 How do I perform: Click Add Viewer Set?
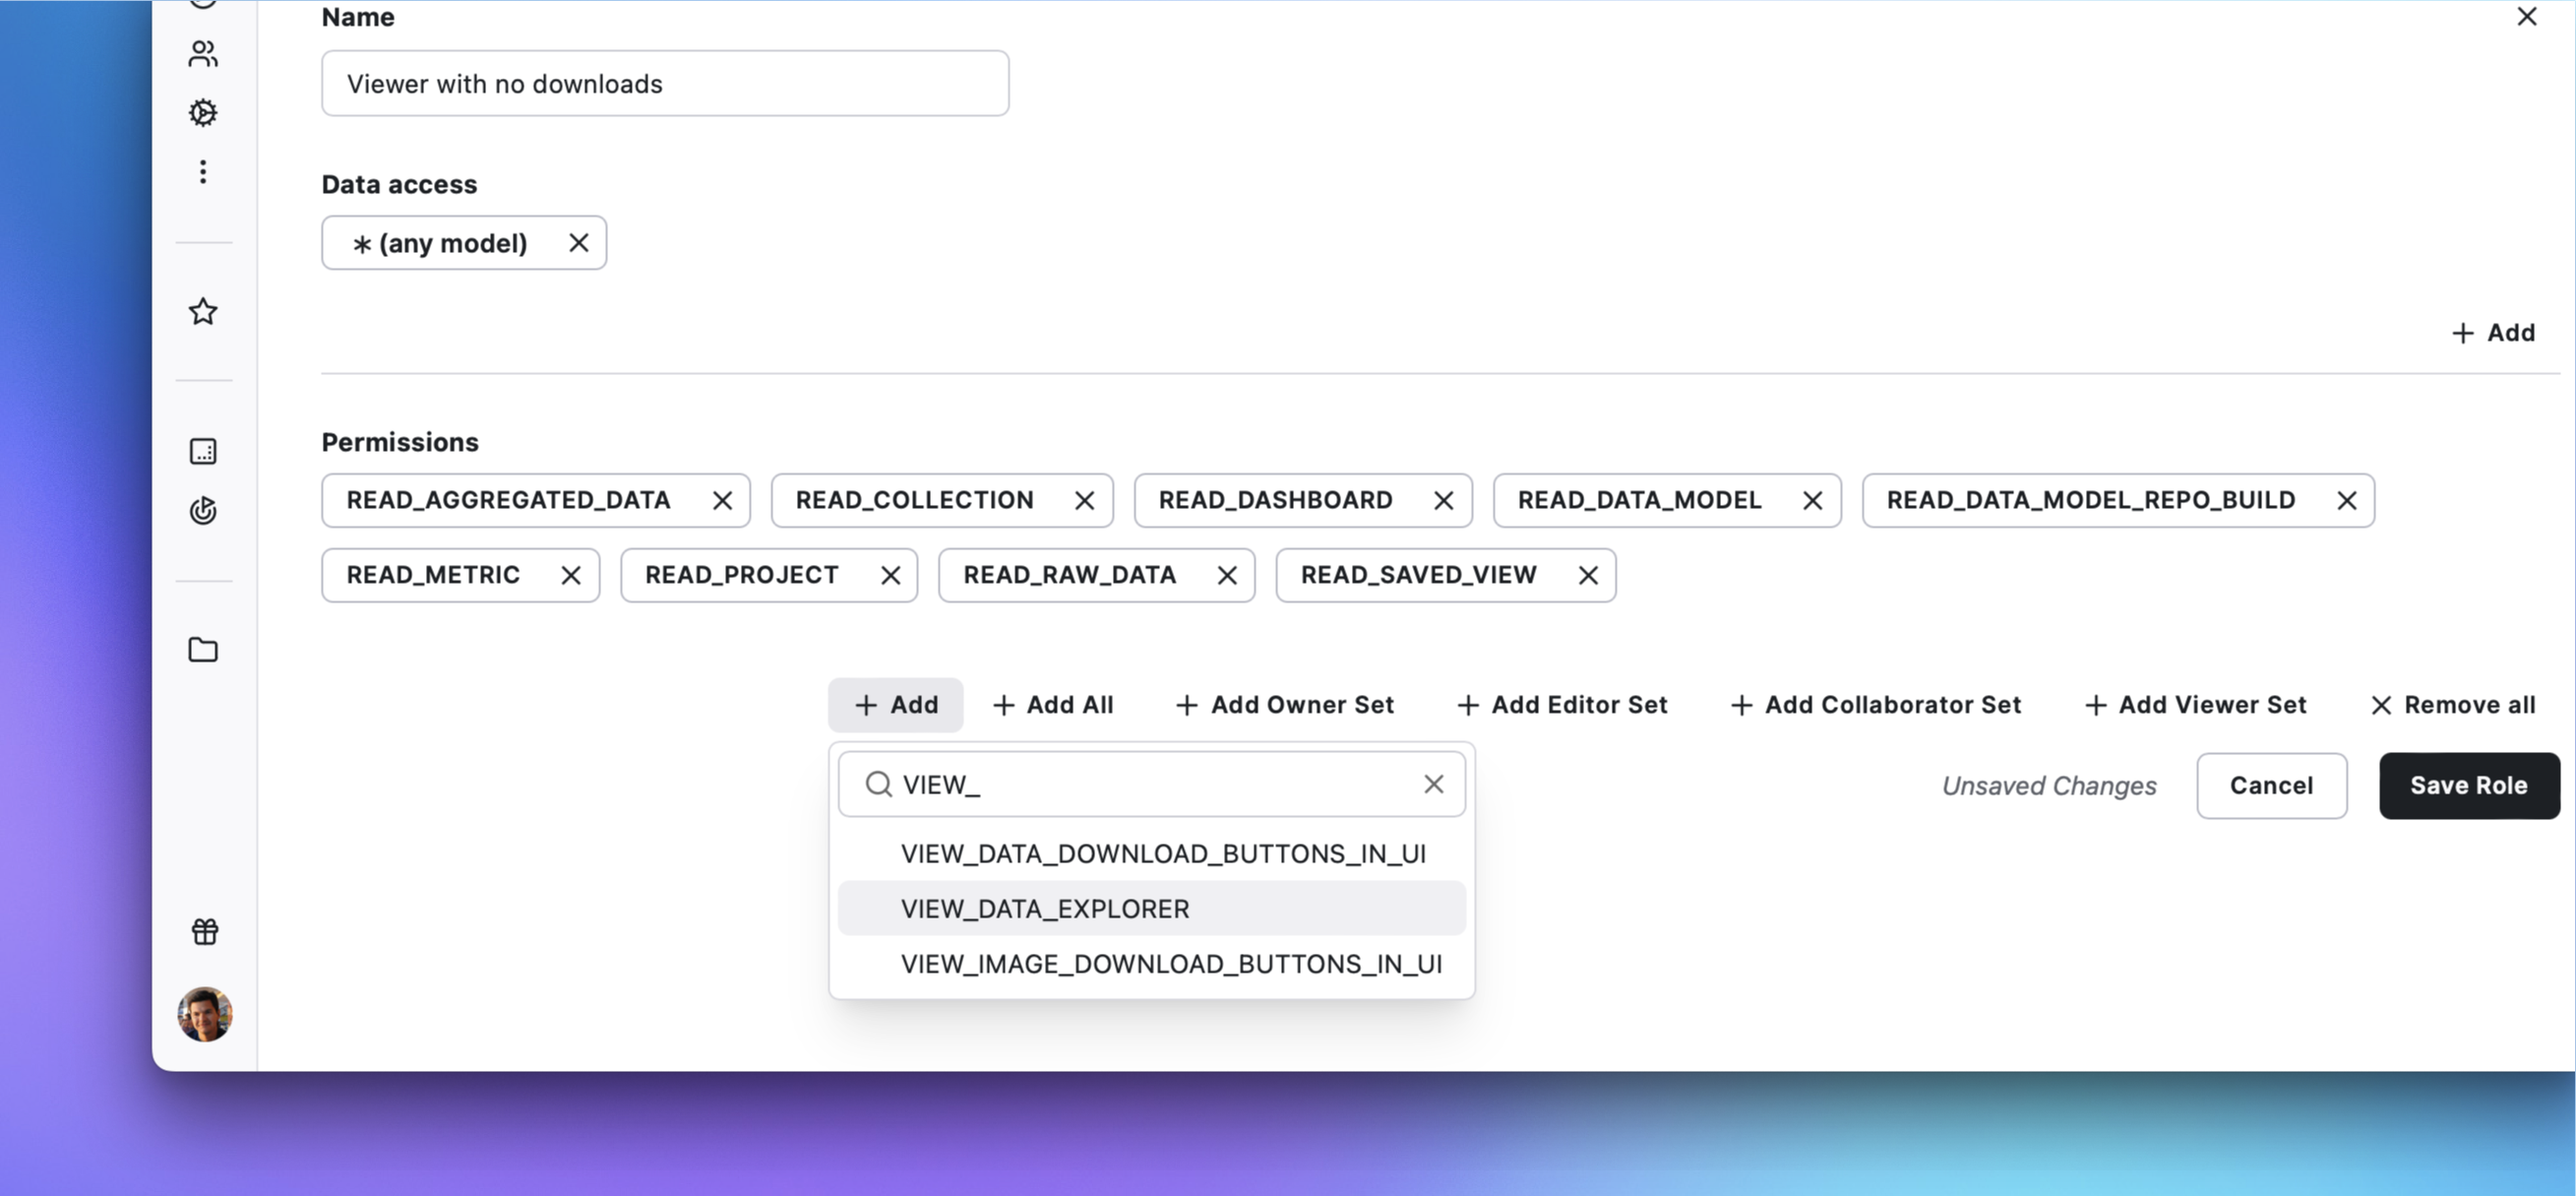pyautogui.click(x=2196, y=705)
